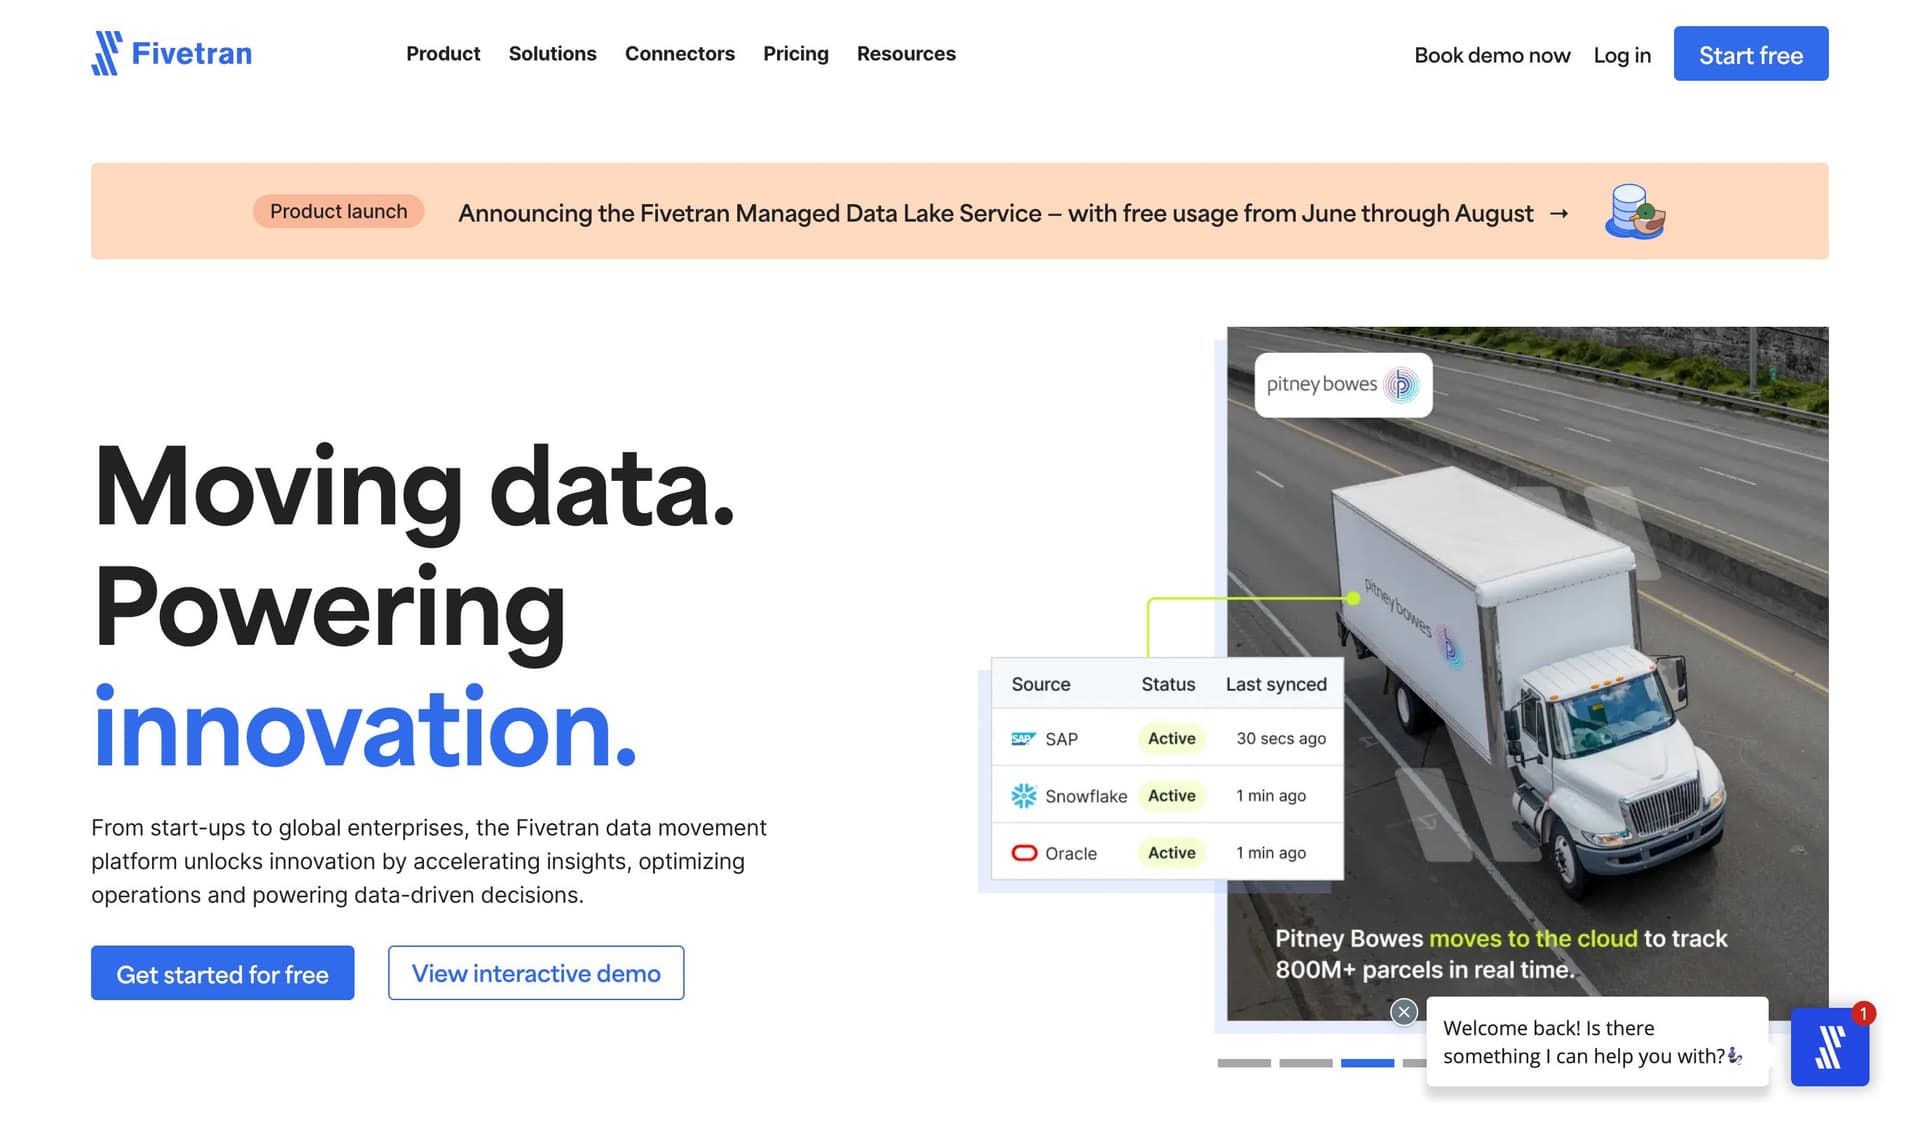
Task: Click the SAP source icon
Action: pyautogui.click(x=1023, y=739)
